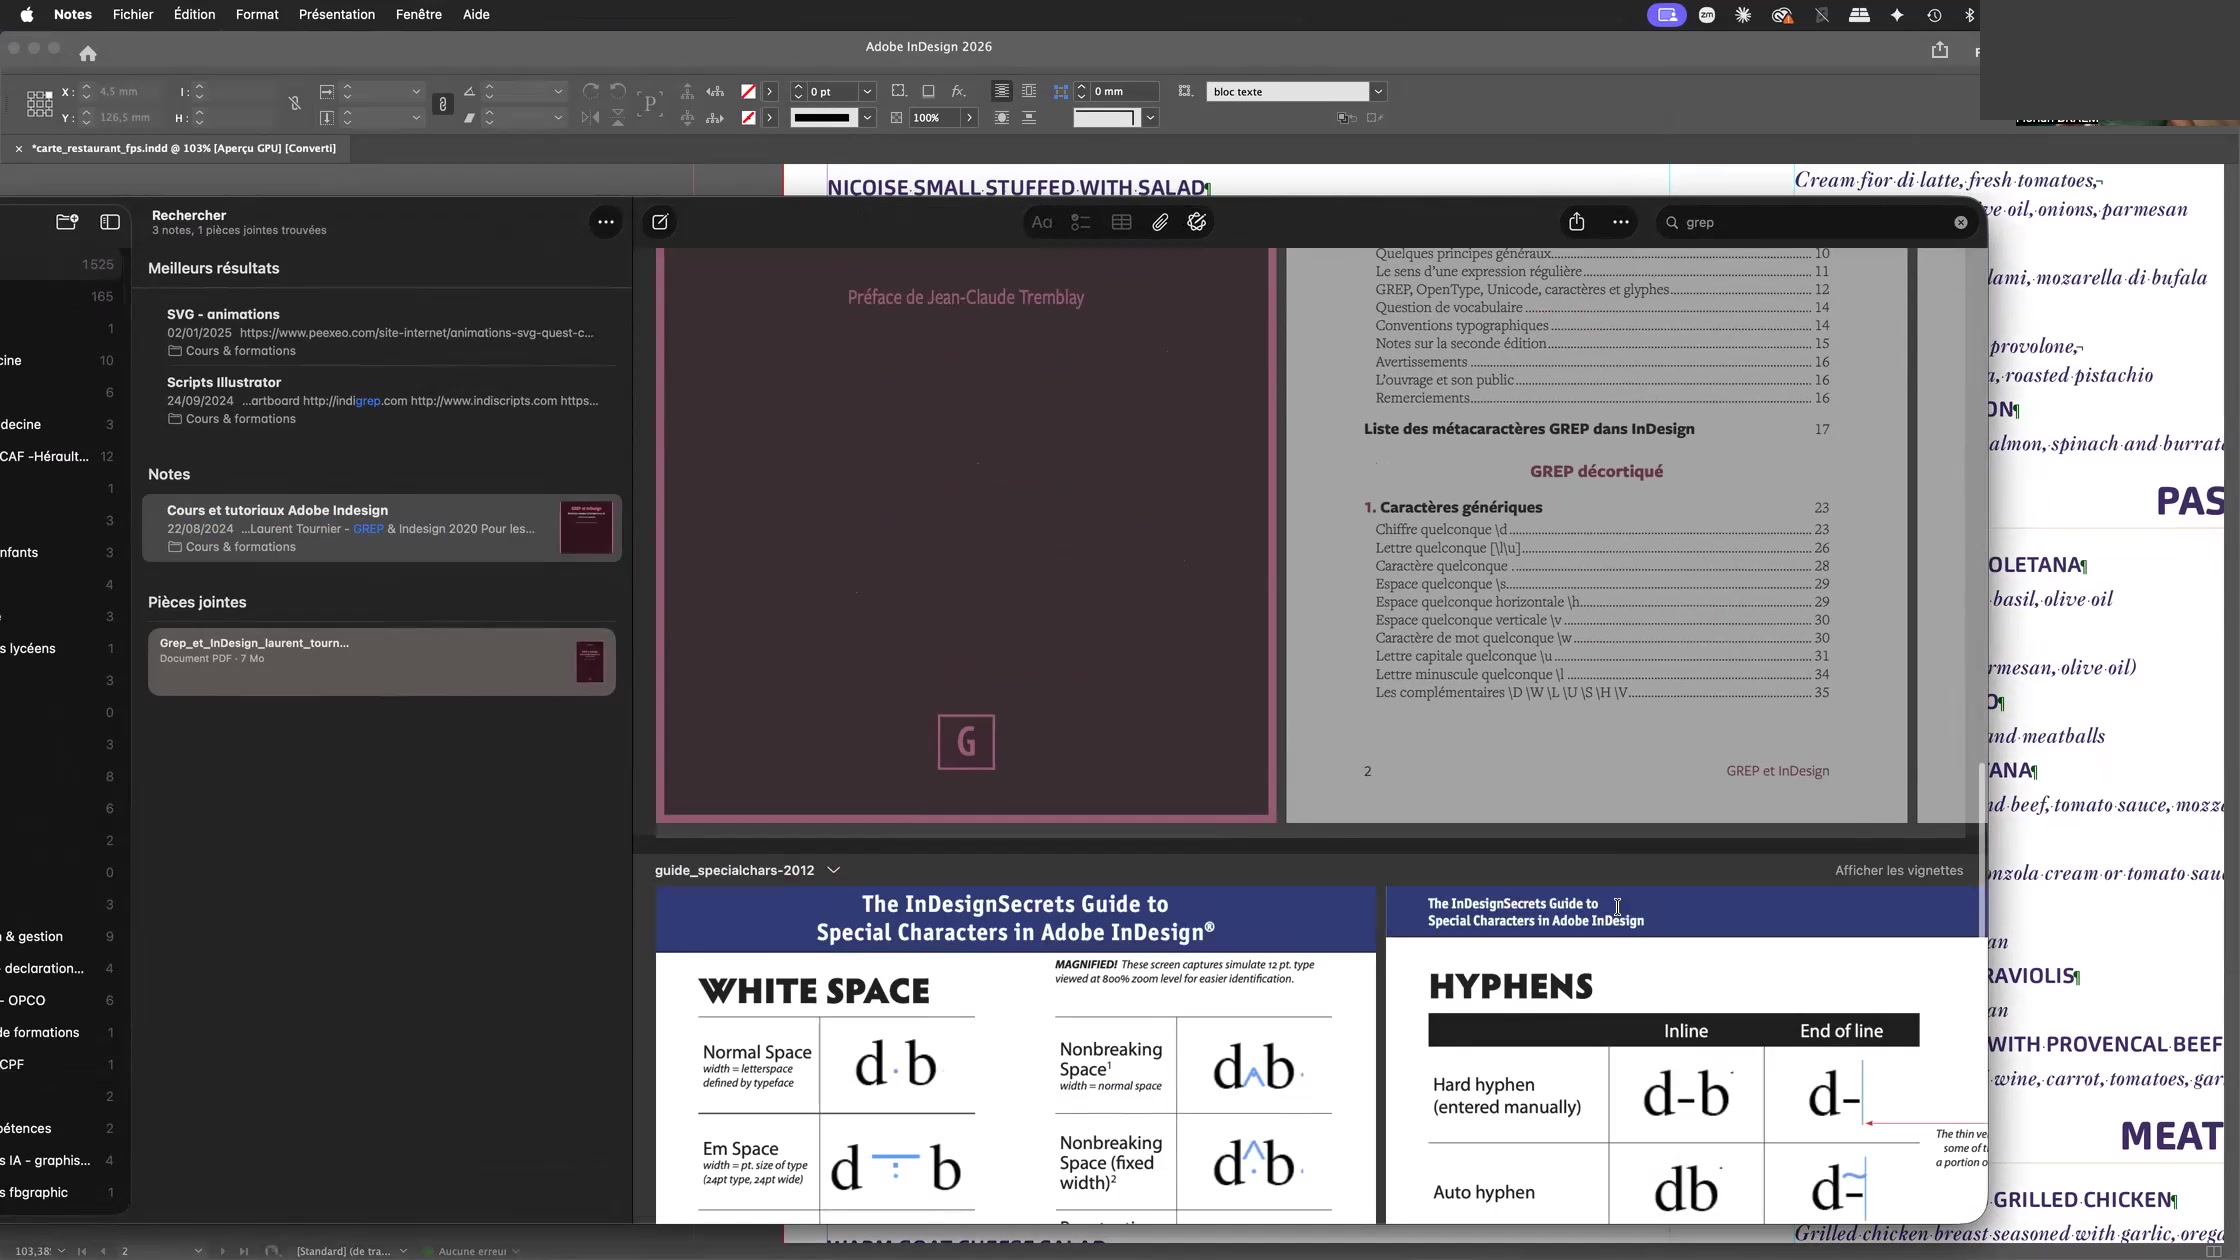Viewport: 2240px width, 1260px height.
Task: Open the writing tools icon beside the paperclip
Action: pos(1197,223)
